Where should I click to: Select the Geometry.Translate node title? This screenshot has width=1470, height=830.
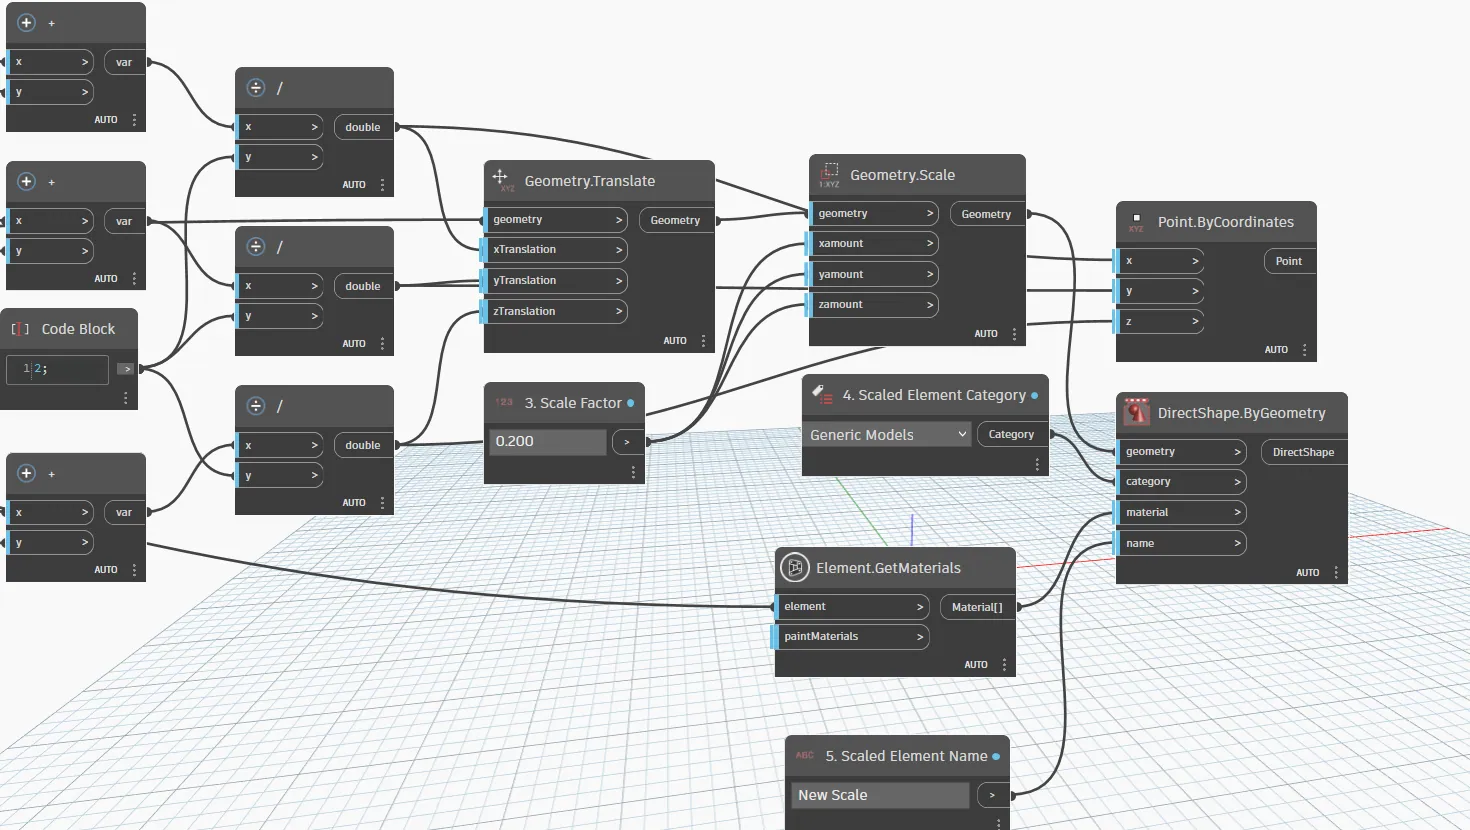[590, 181]
